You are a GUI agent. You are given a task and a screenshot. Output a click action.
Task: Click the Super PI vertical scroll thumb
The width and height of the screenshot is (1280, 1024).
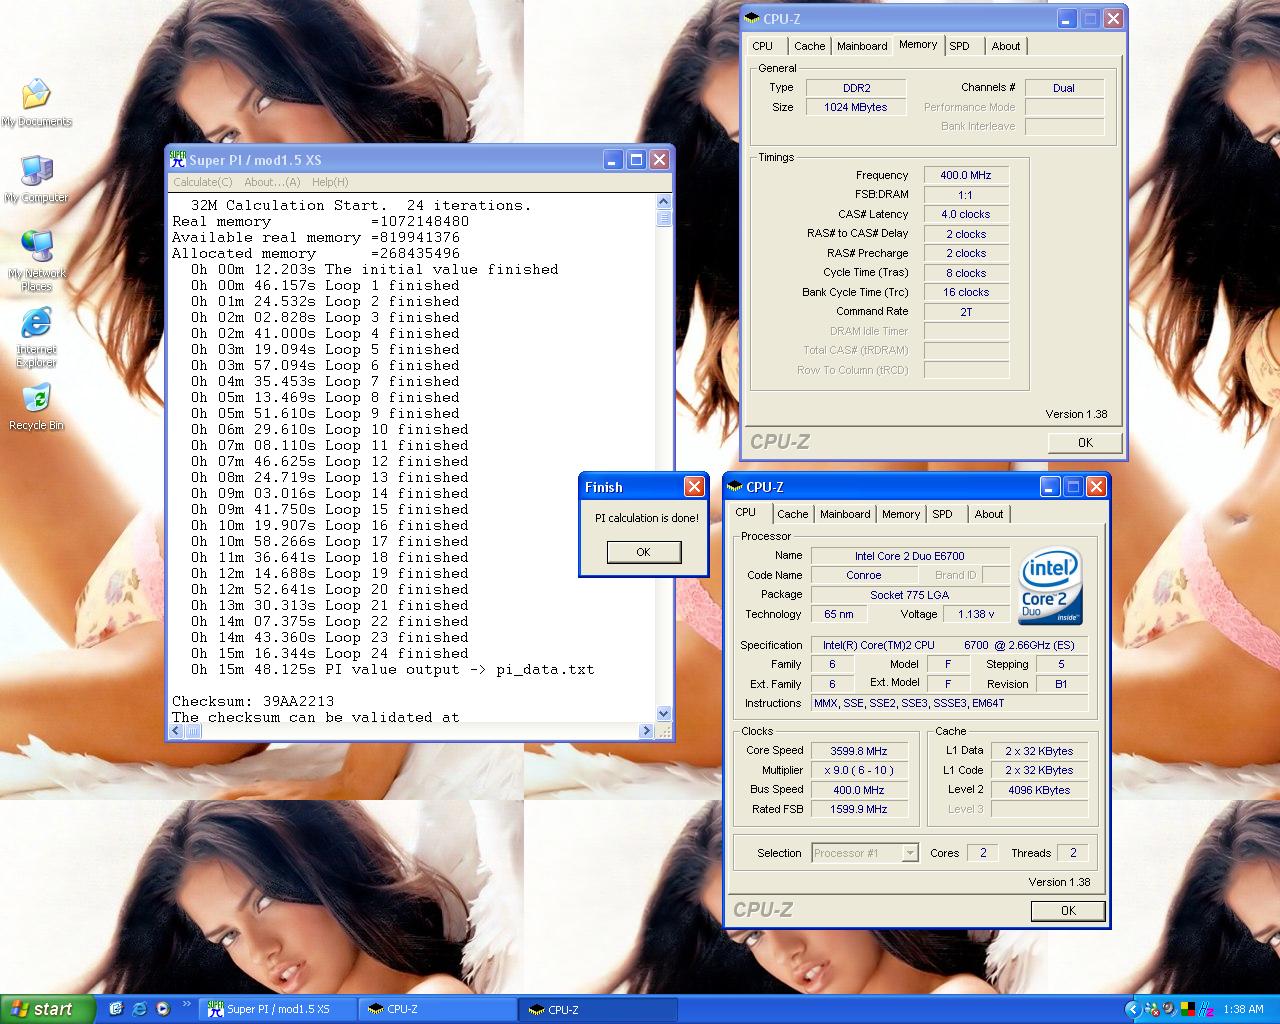664,219
